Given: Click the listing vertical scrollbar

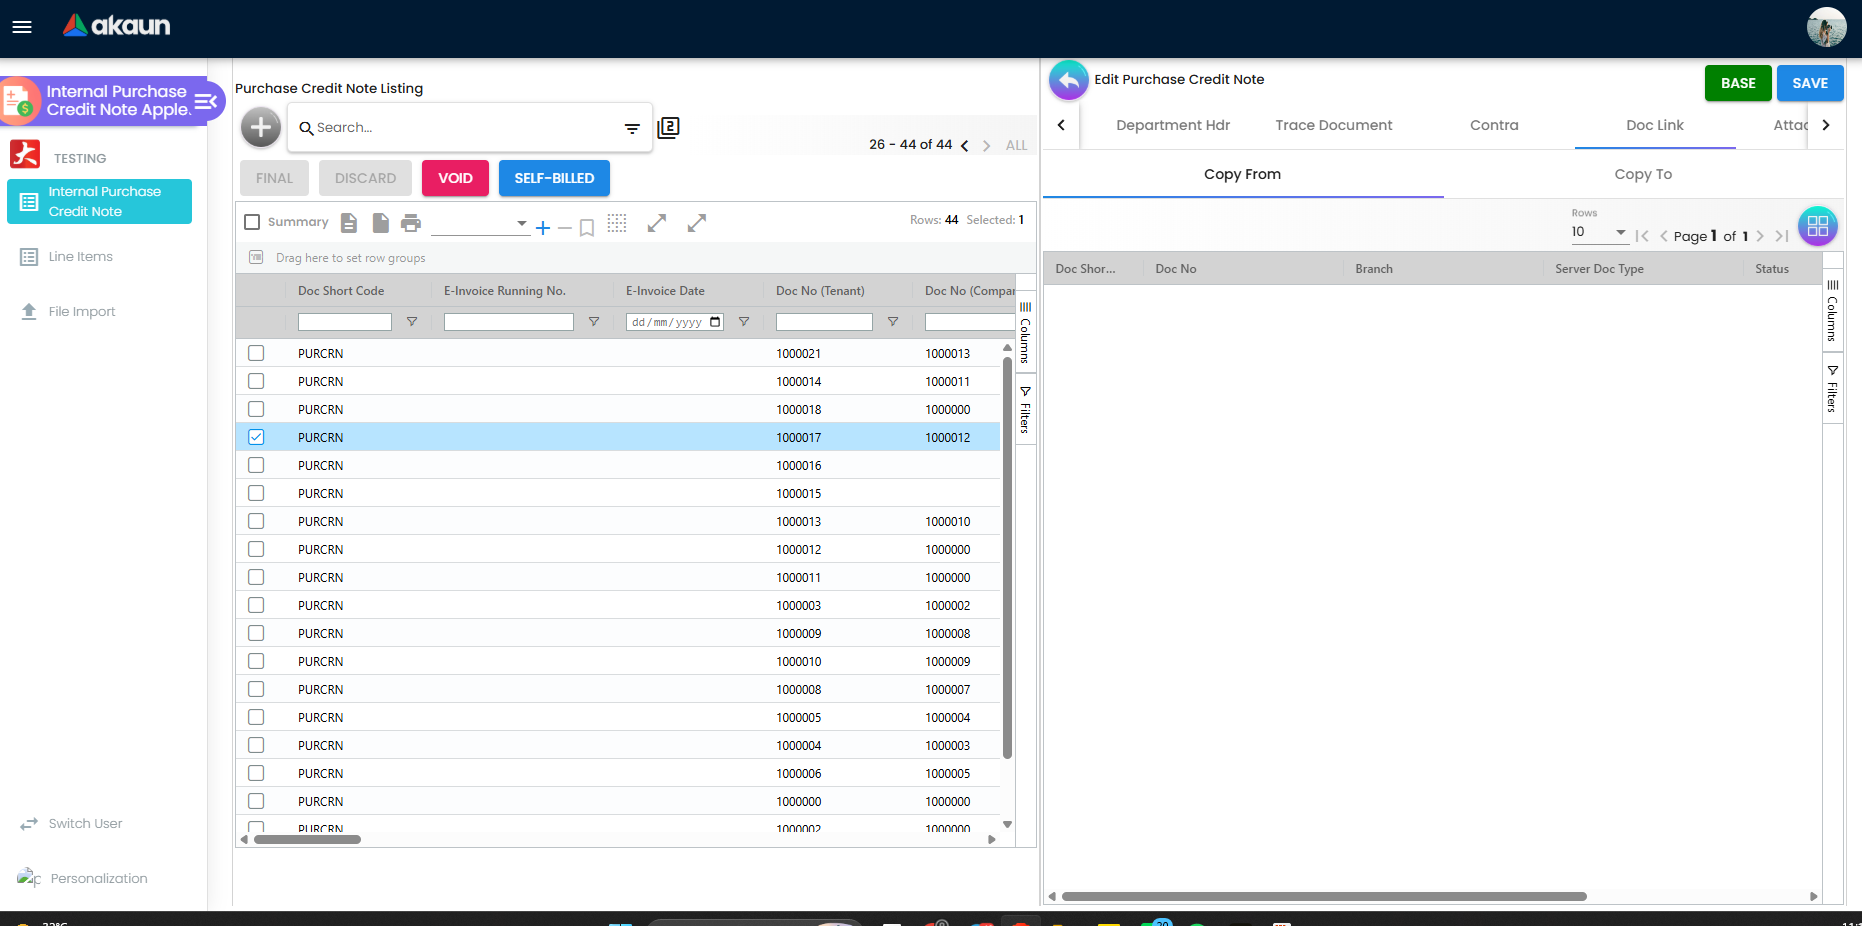Looking at the screenshot, I should (1007, 557).
